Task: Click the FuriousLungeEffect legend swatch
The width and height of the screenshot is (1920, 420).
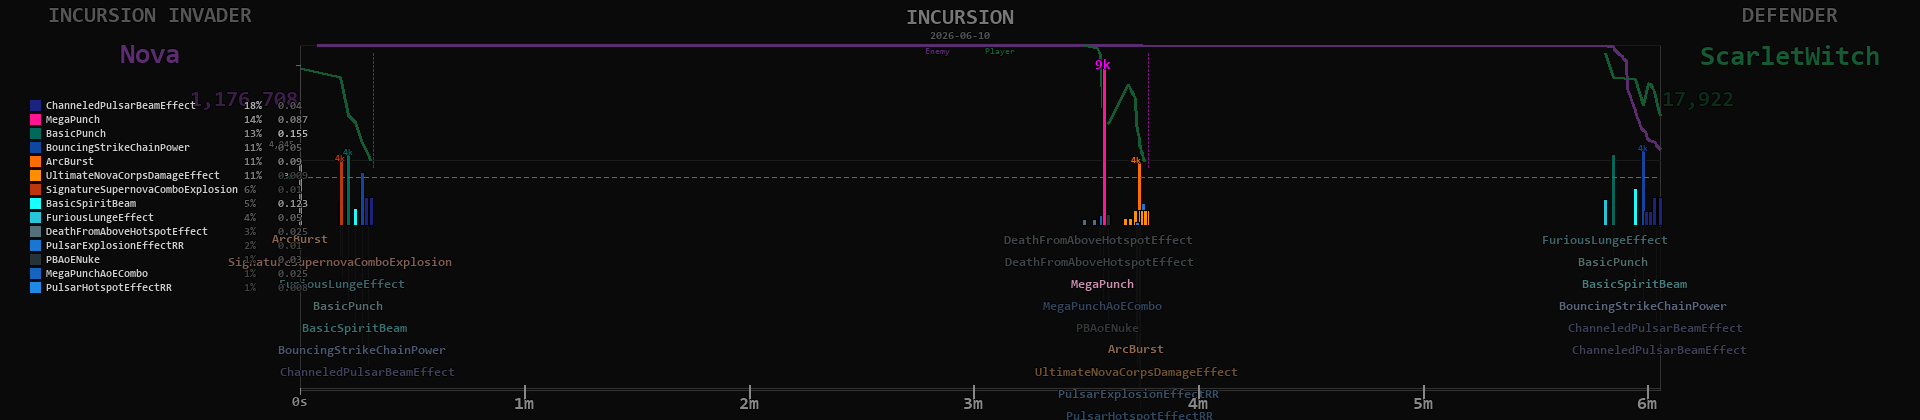Action: pos(35,217)
